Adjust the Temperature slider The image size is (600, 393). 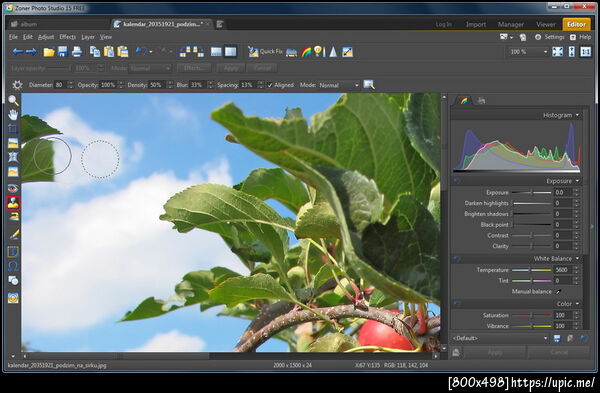click(531, 270)
